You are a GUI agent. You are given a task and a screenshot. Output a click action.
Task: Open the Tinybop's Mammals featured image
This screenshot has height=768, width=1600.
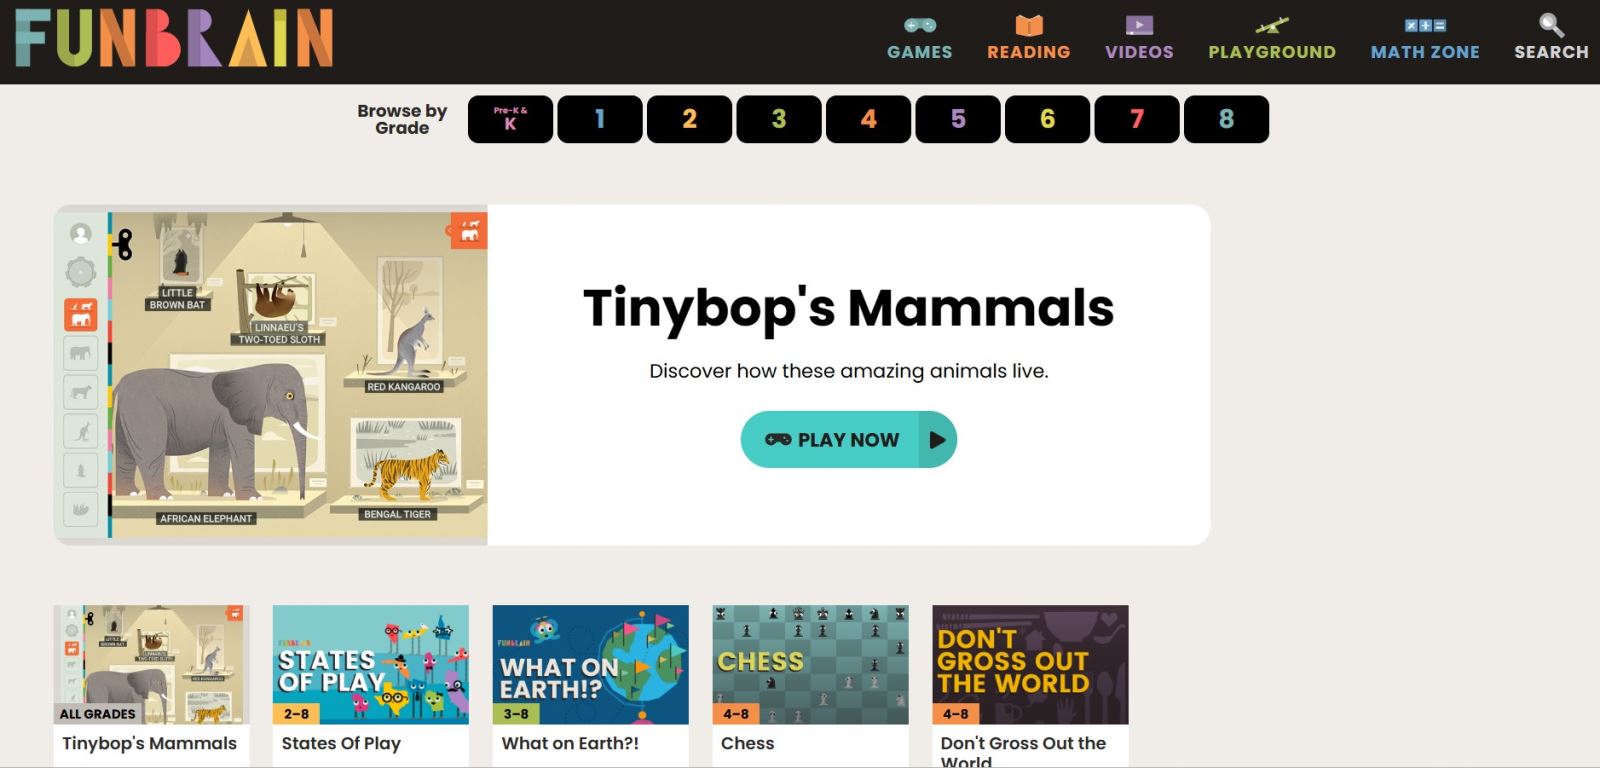(x=271, y=375)
